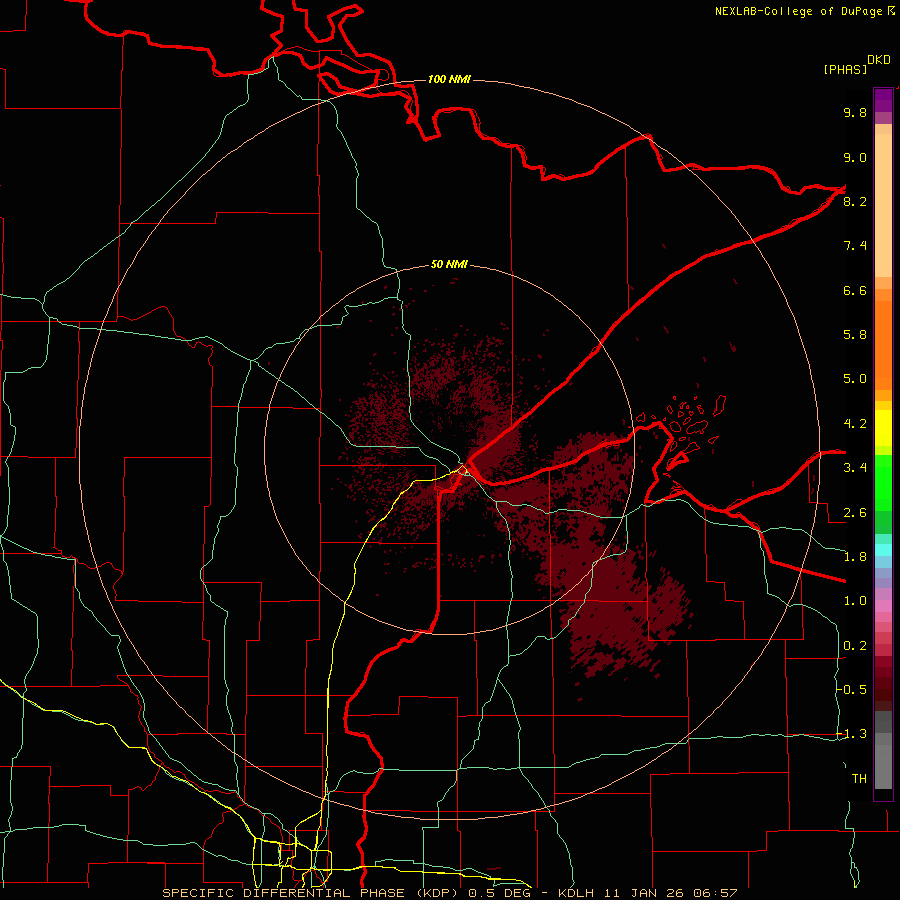Click the 11 JAN 26 date text
The image size is (900, 900).
tap(642, 893)
